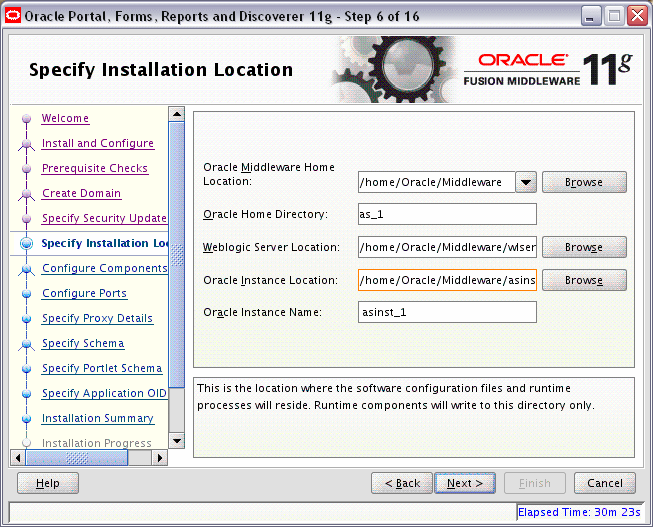Click the steps list scroll left arrow
The image size is (653, 527).
point(17,458)
